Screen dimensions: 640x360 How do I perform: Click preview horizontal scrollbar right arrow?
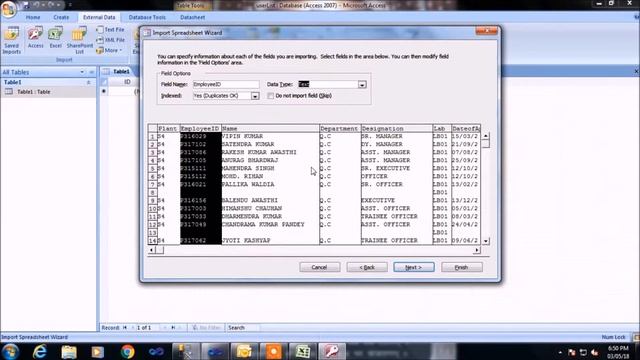476,250
